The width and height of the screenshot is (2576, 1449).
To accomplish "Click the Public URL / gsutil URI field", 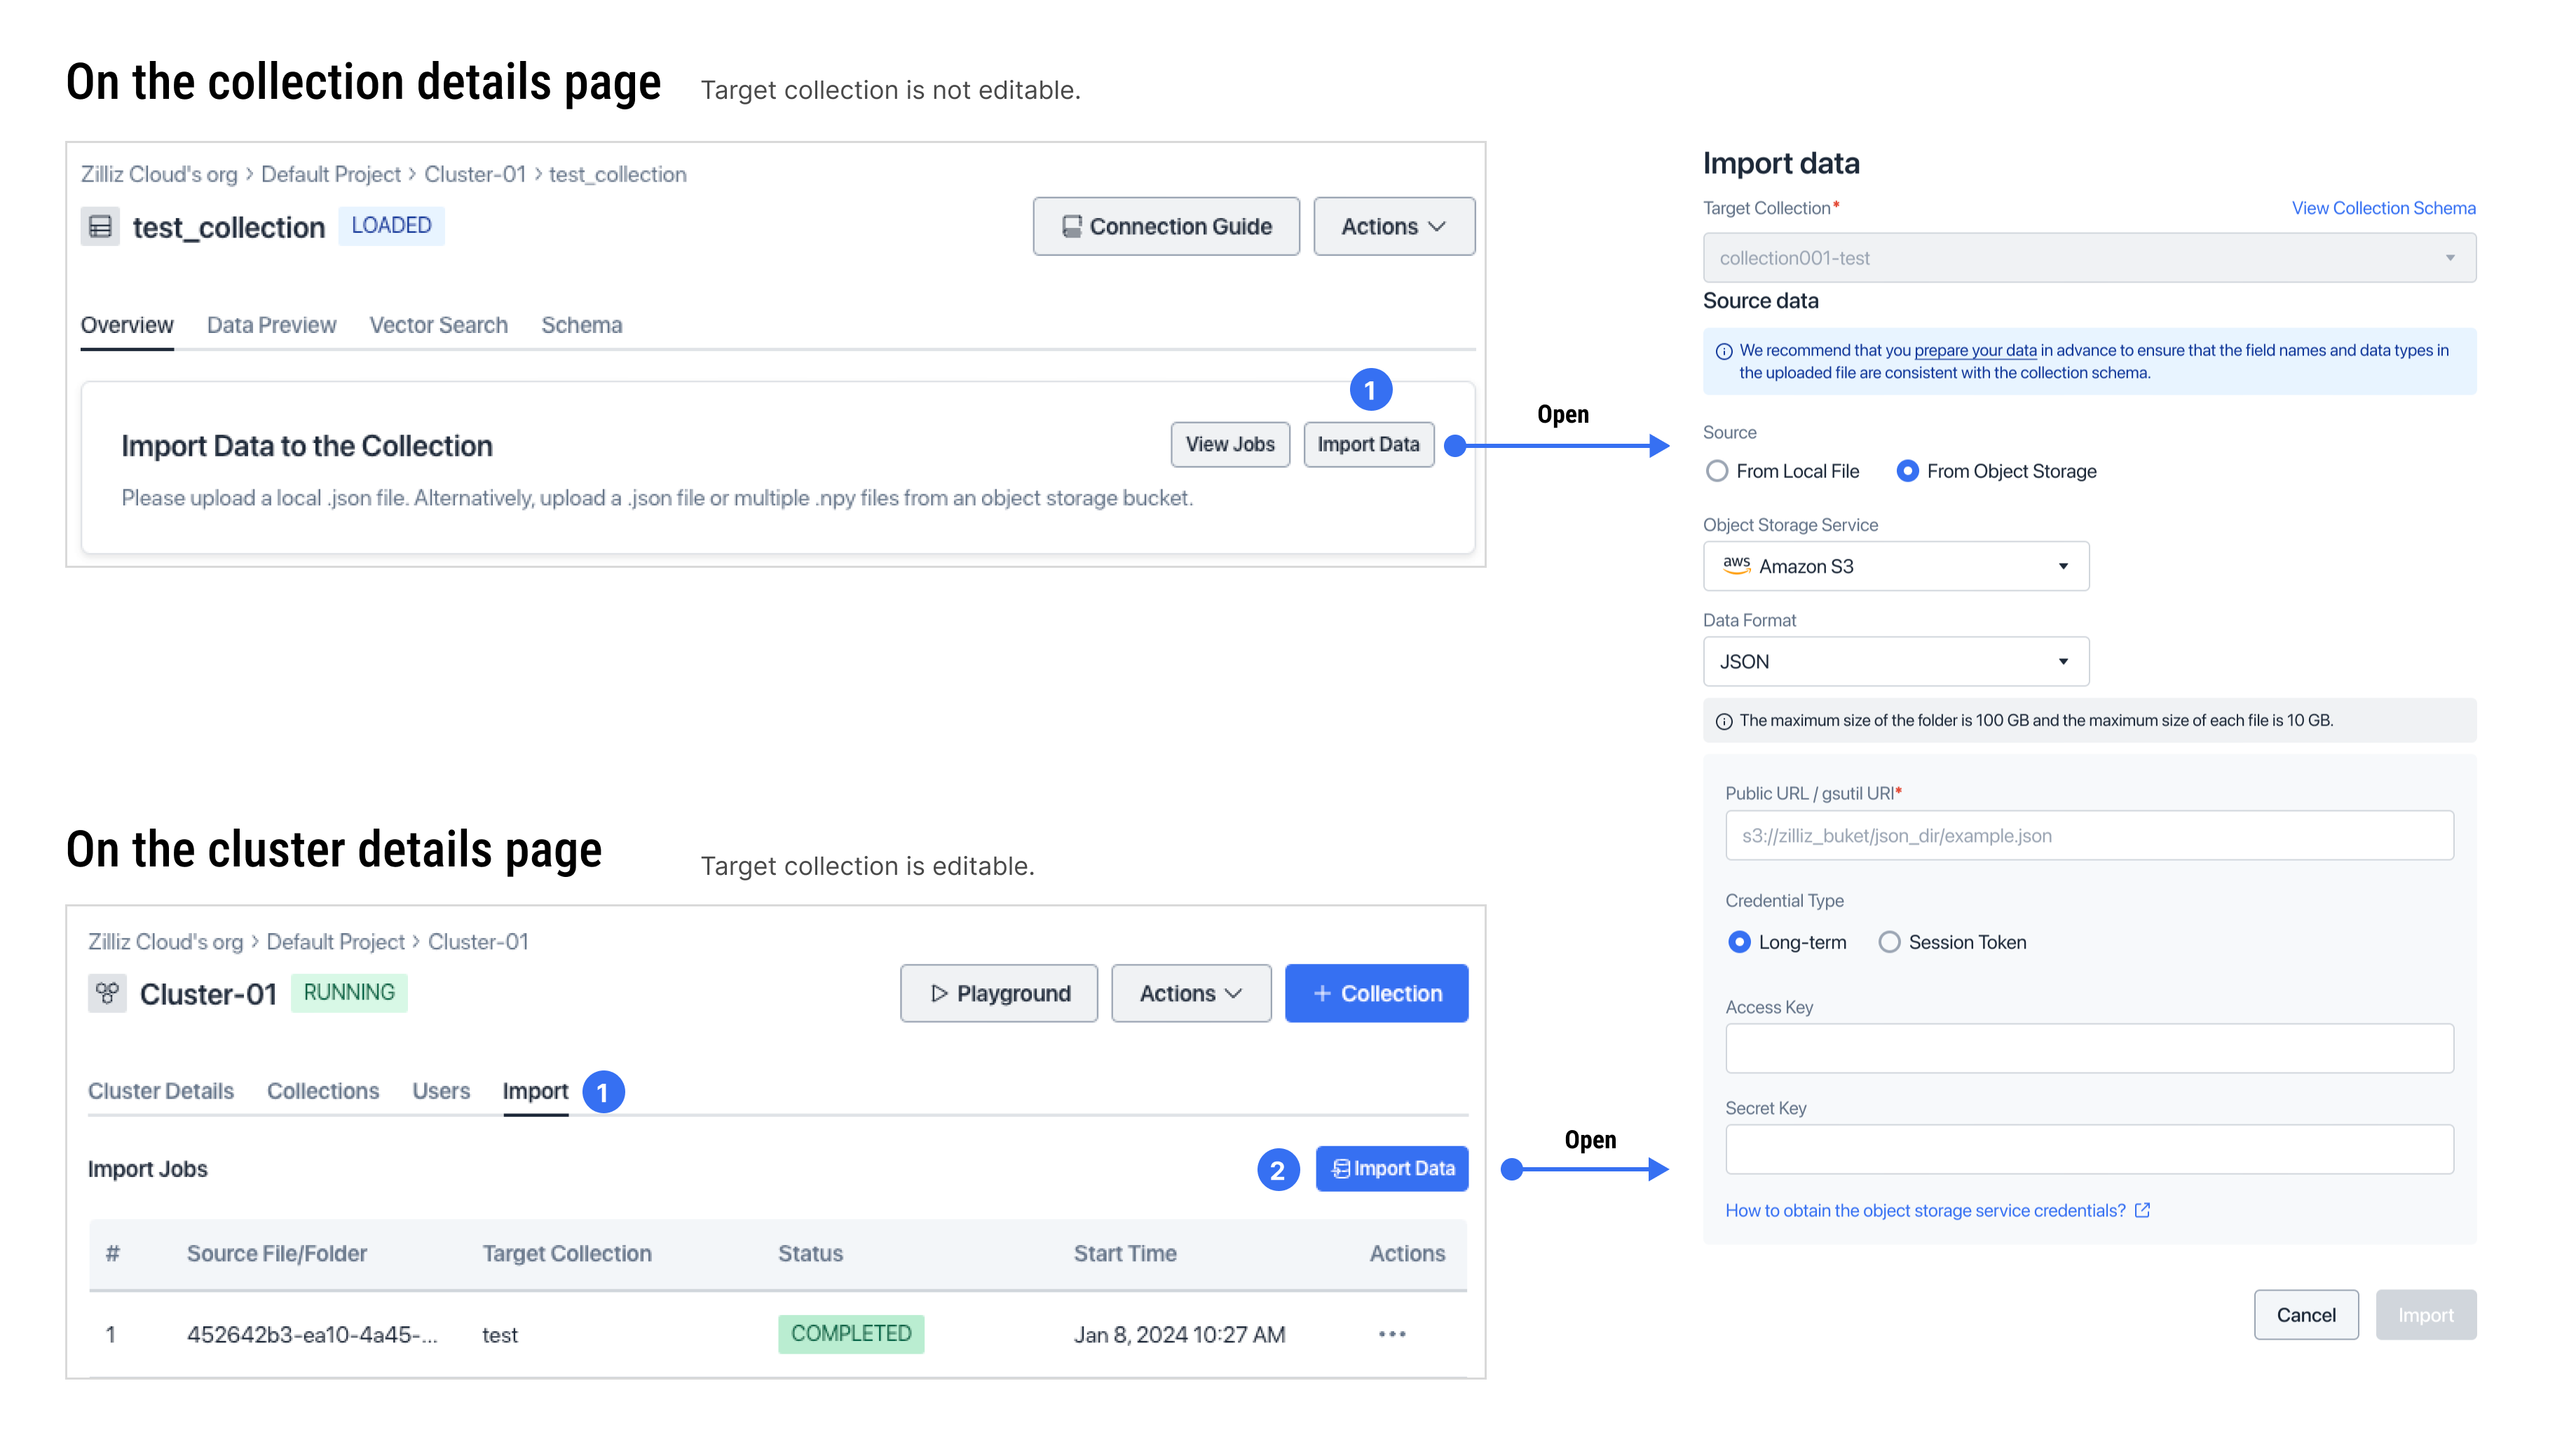I will (2089, 835).
